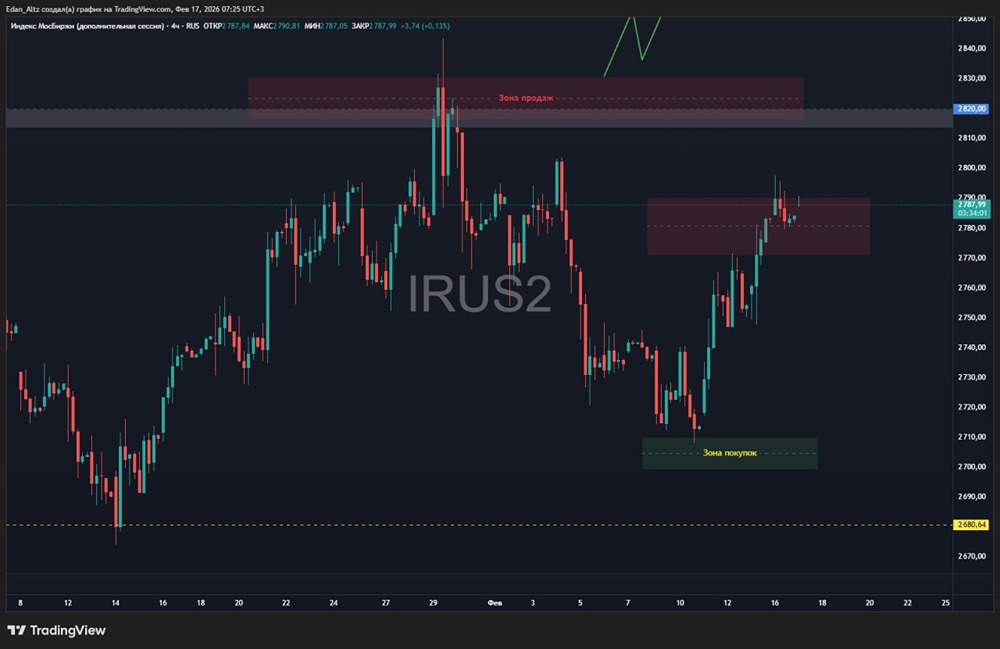
Task: Click the date label 14 on time axis
Action: 115,602
